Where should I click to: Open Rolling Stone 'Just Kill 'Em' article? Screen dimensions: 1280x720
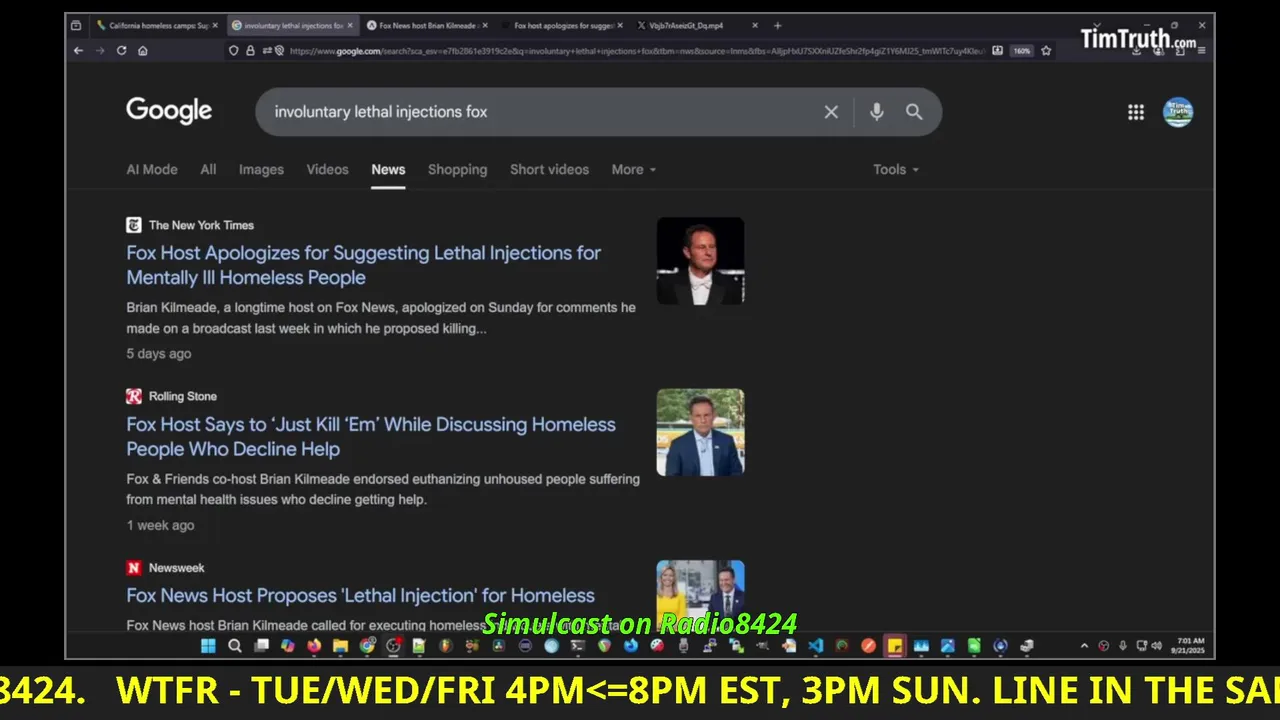[371, 436]
